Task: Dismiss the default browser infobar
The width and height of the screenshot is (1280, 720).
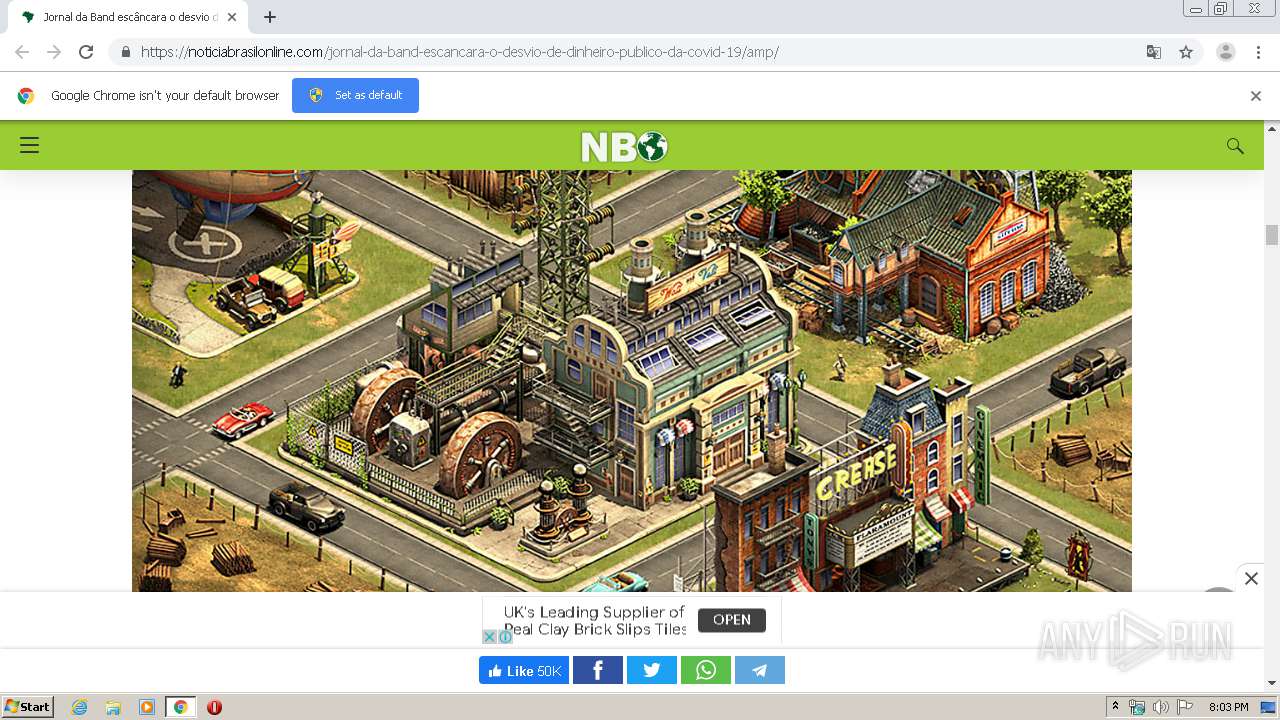Action: pyautogui.click(x=1256, y=96)
